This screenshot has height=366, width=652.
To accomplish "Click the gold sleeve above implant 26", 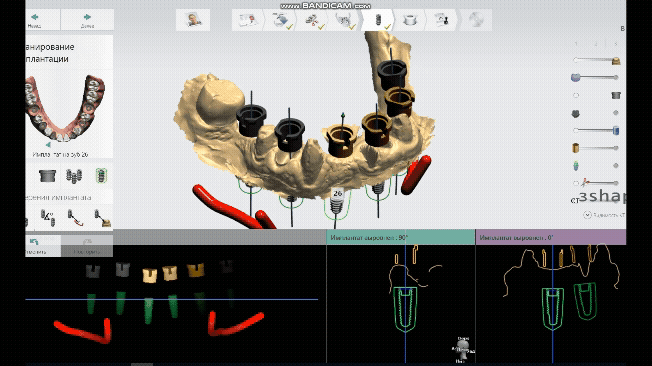I will pyautogui.click(x=341, y=141).
